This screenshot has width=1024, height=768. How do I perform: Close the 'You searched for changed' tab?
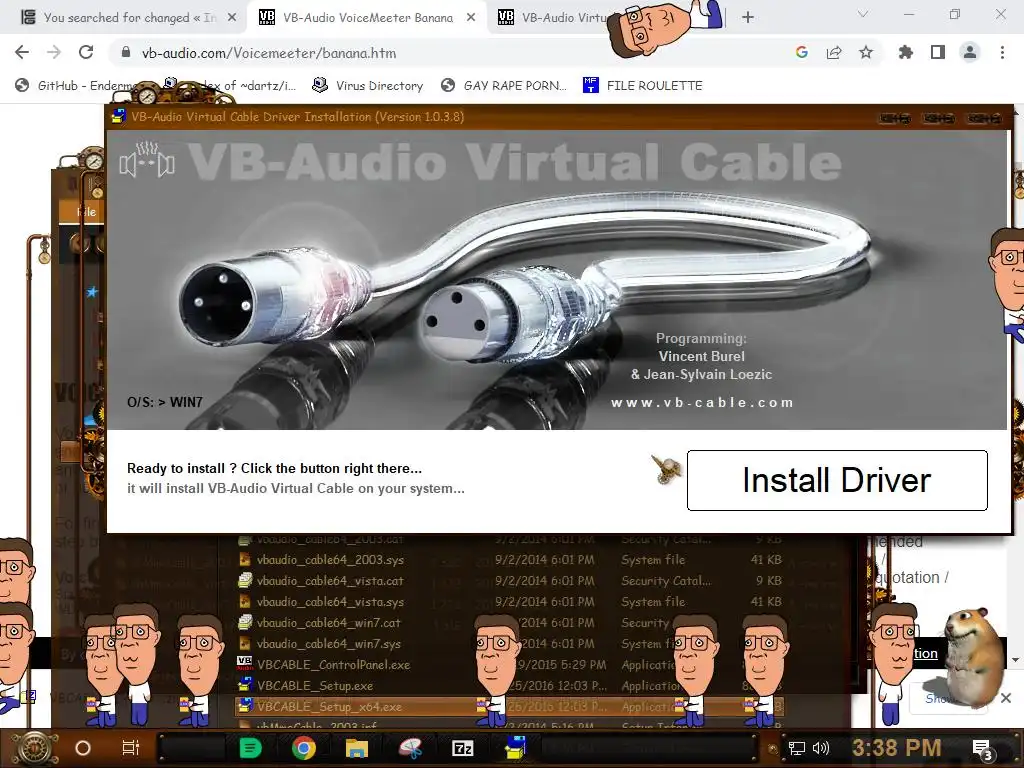tap(231, 18)
